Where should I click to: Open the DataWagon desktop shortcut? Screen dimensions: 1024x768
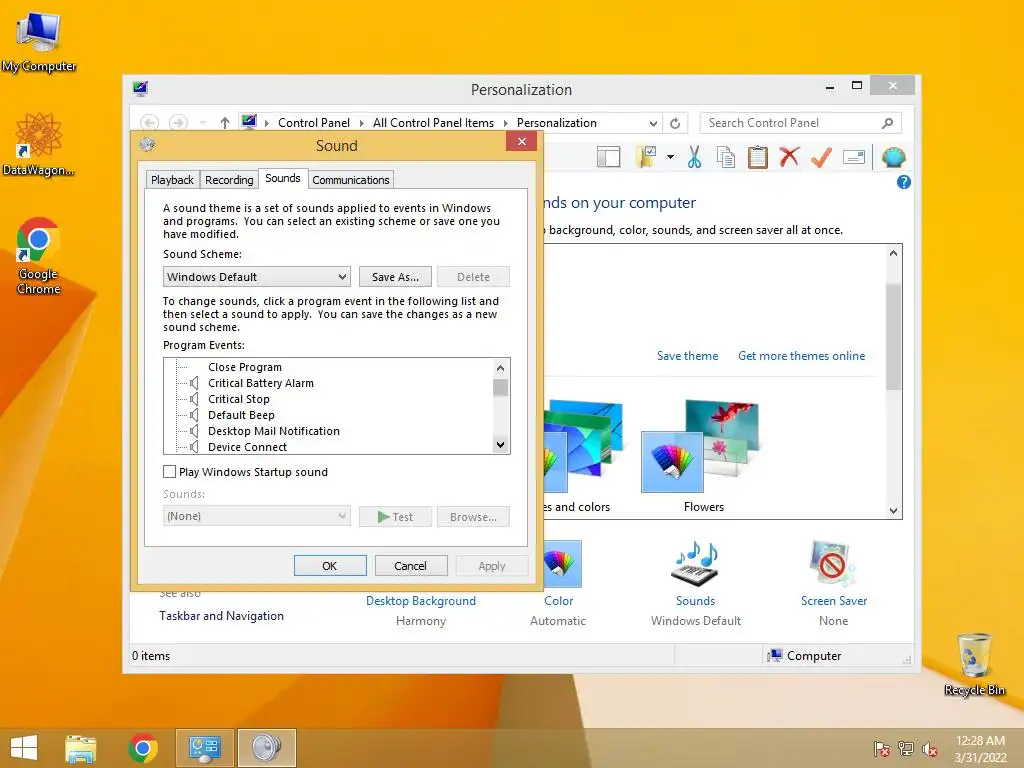(39, 145)
